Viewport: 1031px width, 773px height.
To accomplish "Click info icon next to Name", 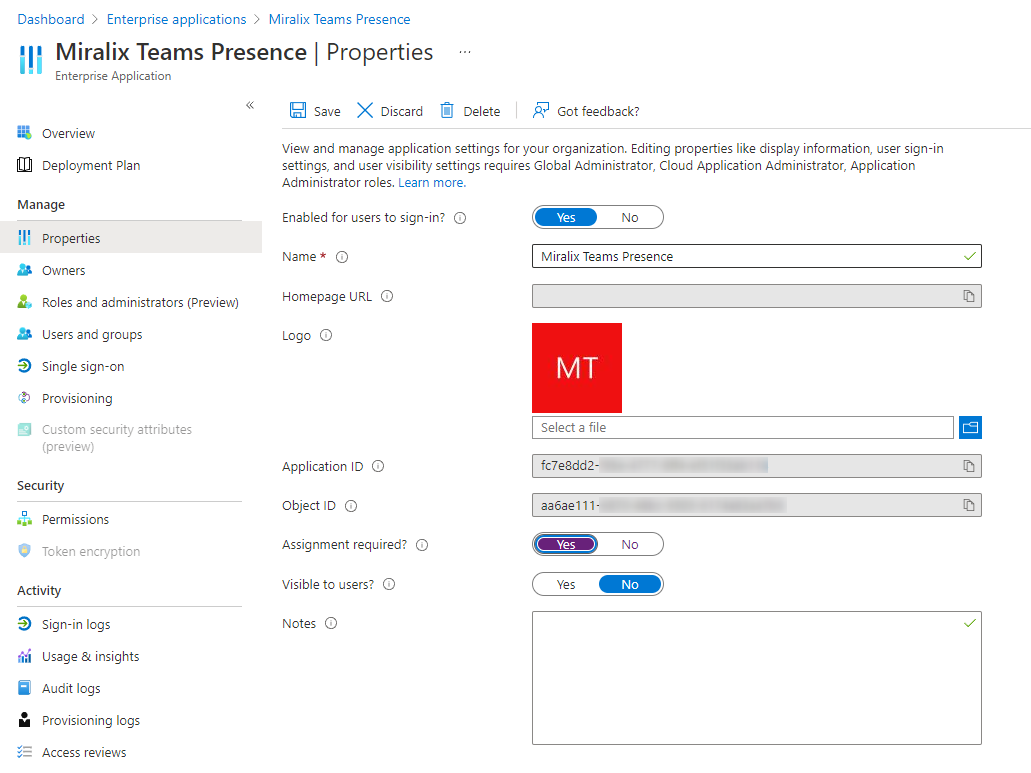I will [342, 257].
